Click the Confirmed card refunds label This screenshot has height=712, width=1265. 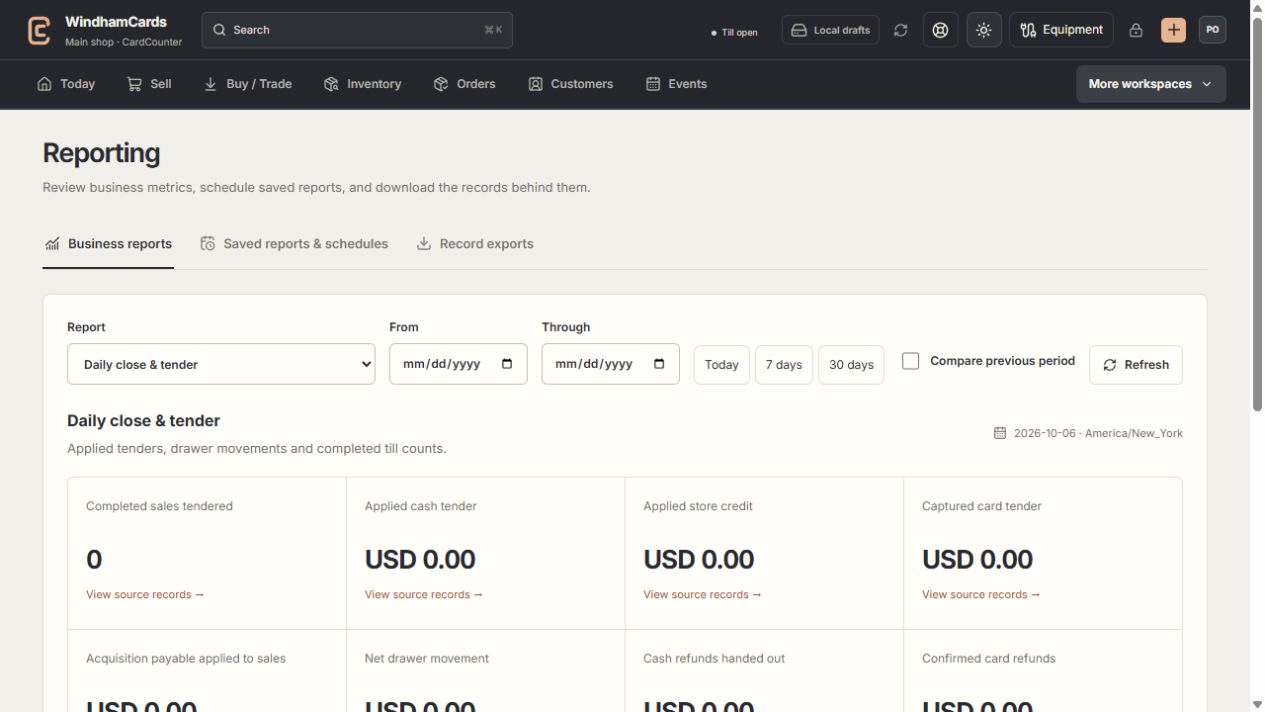pos(989,658)
